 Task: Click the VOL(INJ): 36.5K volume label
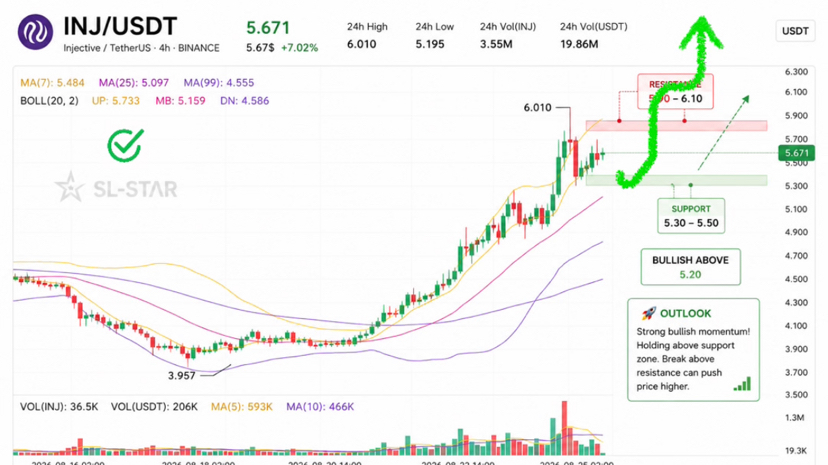coord(59,407)
